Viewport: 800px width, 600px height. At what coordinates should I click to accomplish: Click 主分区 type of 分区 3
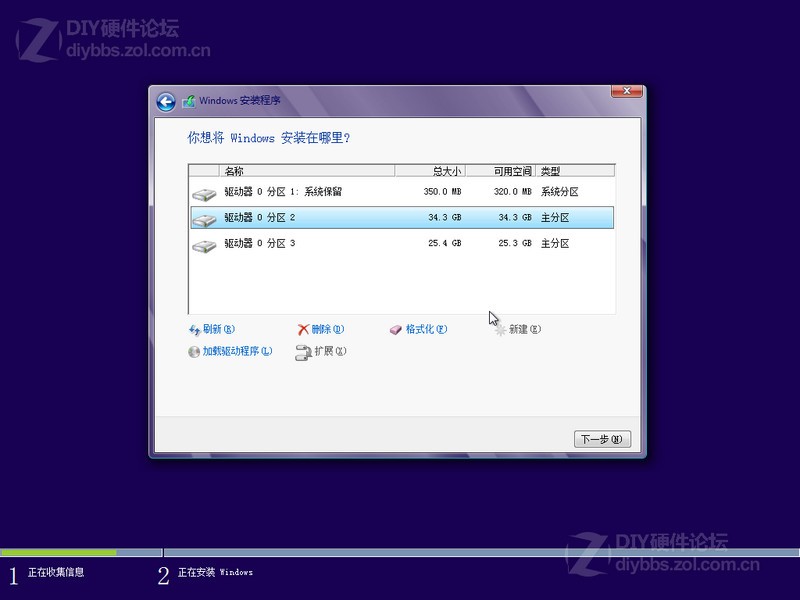(555, 243)
